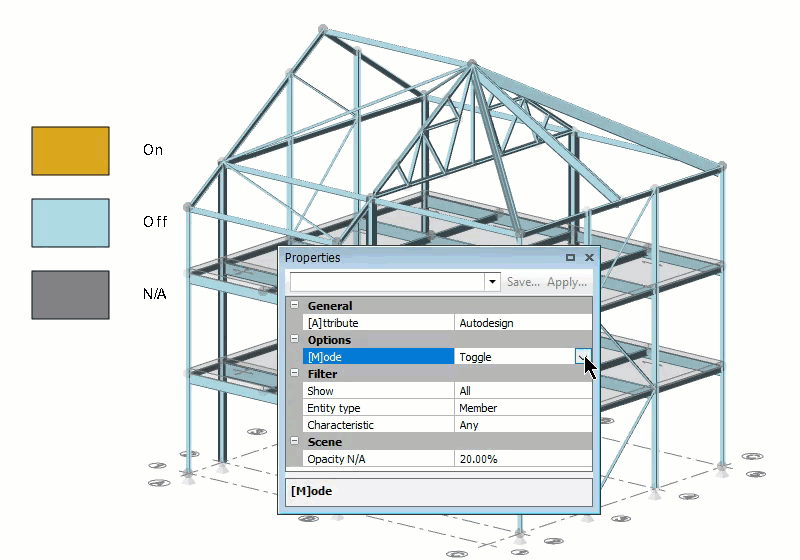Click the light blue Off legend swatch
800x560 pixels.
point(70,223)
